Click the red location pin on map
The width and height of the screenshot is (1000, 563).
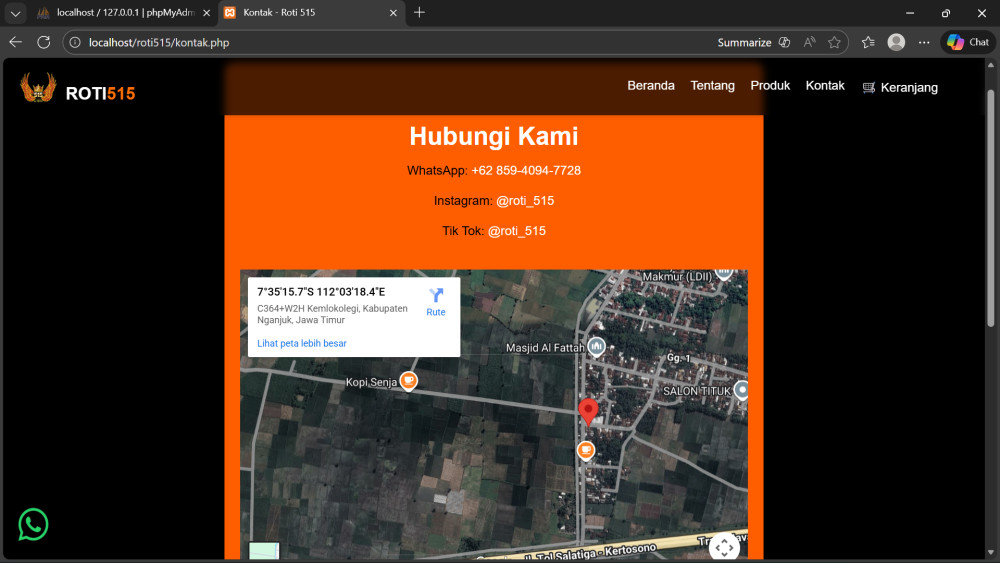[589, 411]
